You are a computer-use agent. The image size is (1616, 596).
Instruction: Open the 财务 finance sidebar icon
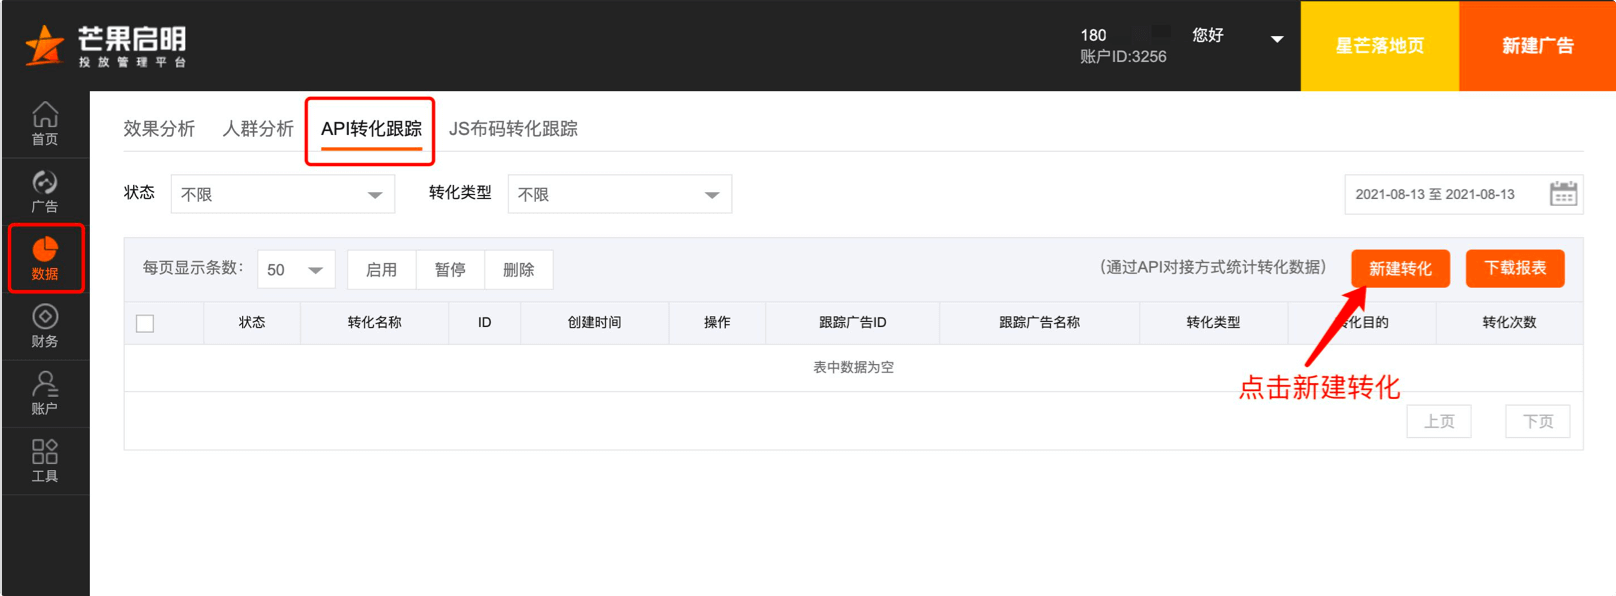[x=45, y=325]
